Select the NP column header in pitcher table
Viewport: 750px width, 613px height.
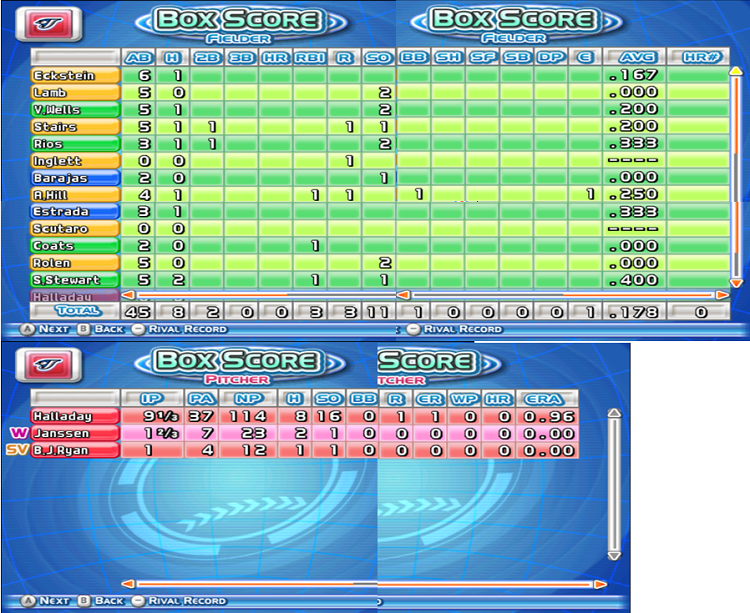click(x=249, y=399)
